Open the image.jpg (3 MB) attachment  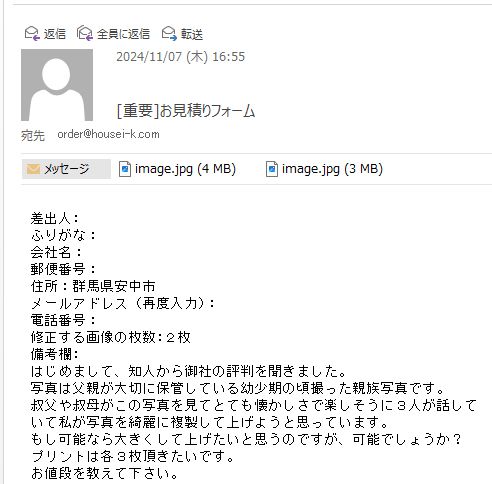(x=324, y=169)
